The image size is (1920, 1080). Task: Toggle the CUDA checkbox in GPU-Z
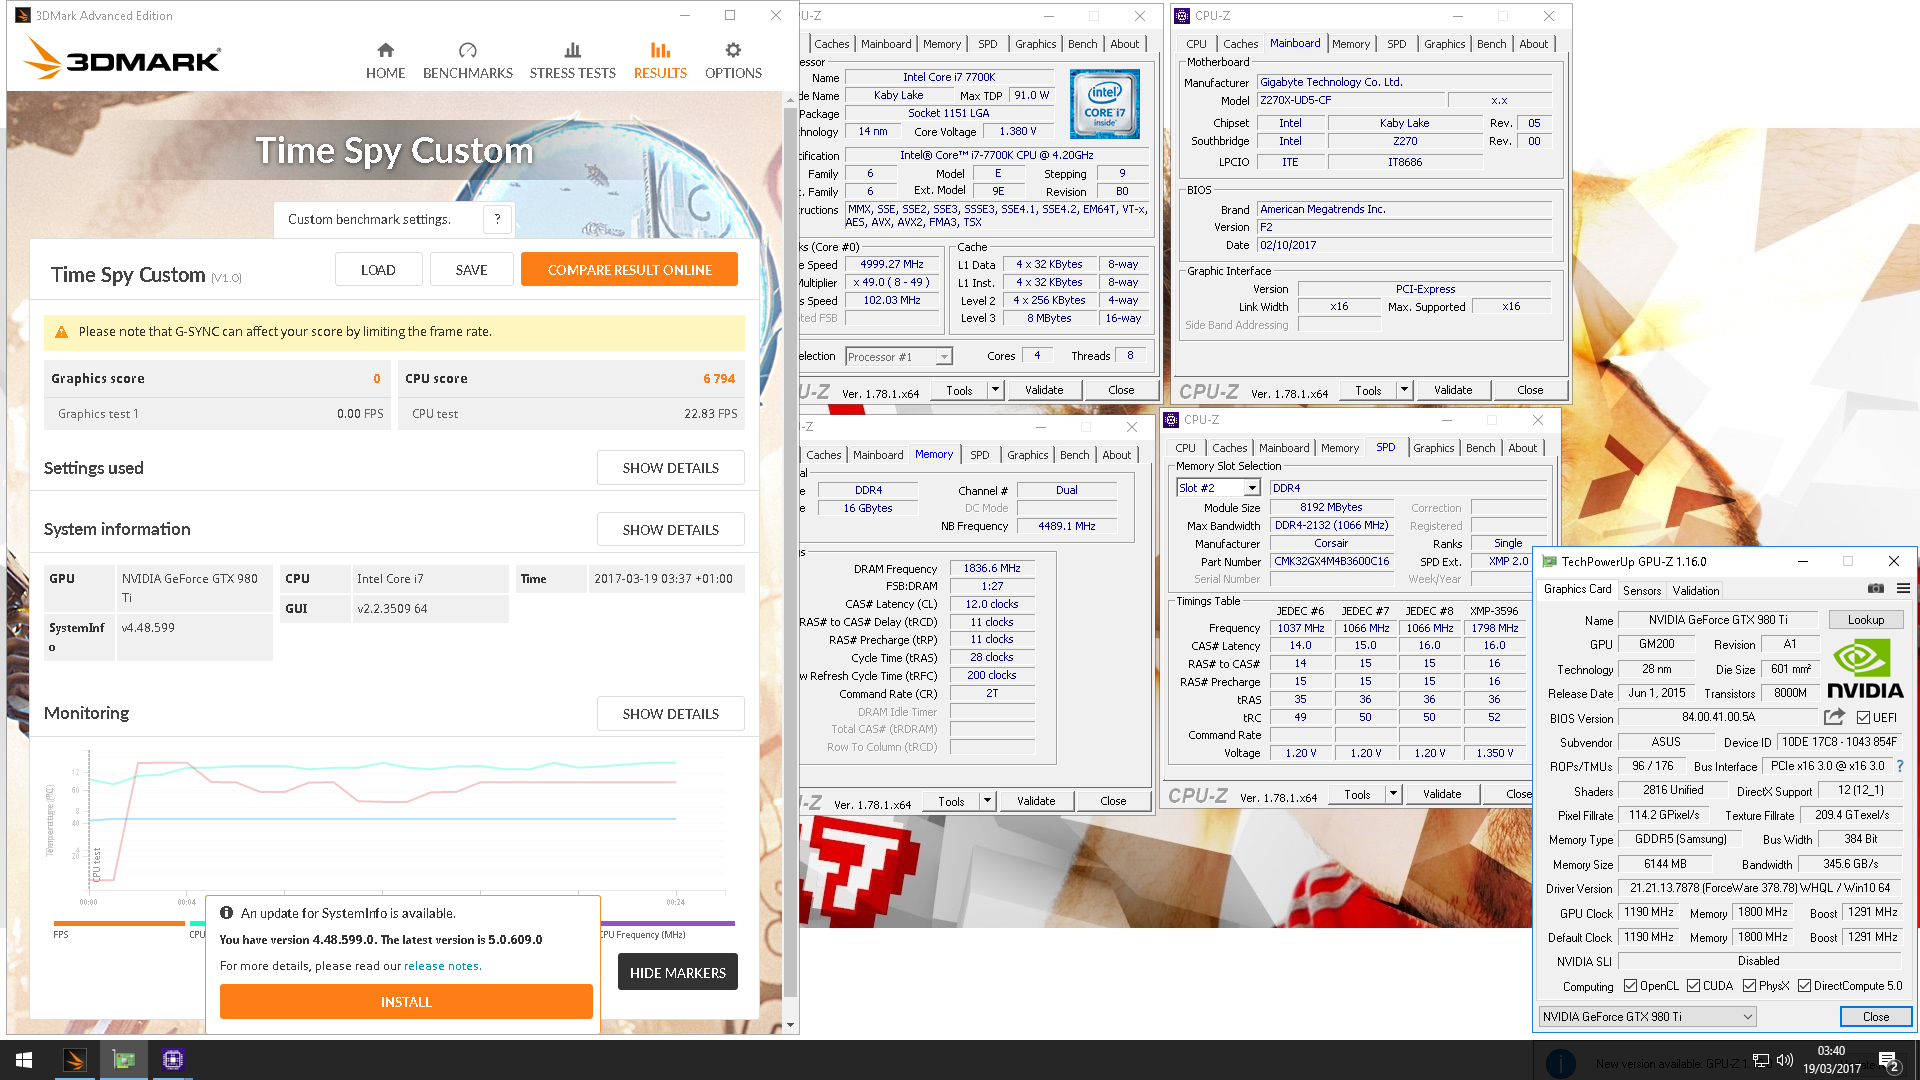coord(1693,986)
